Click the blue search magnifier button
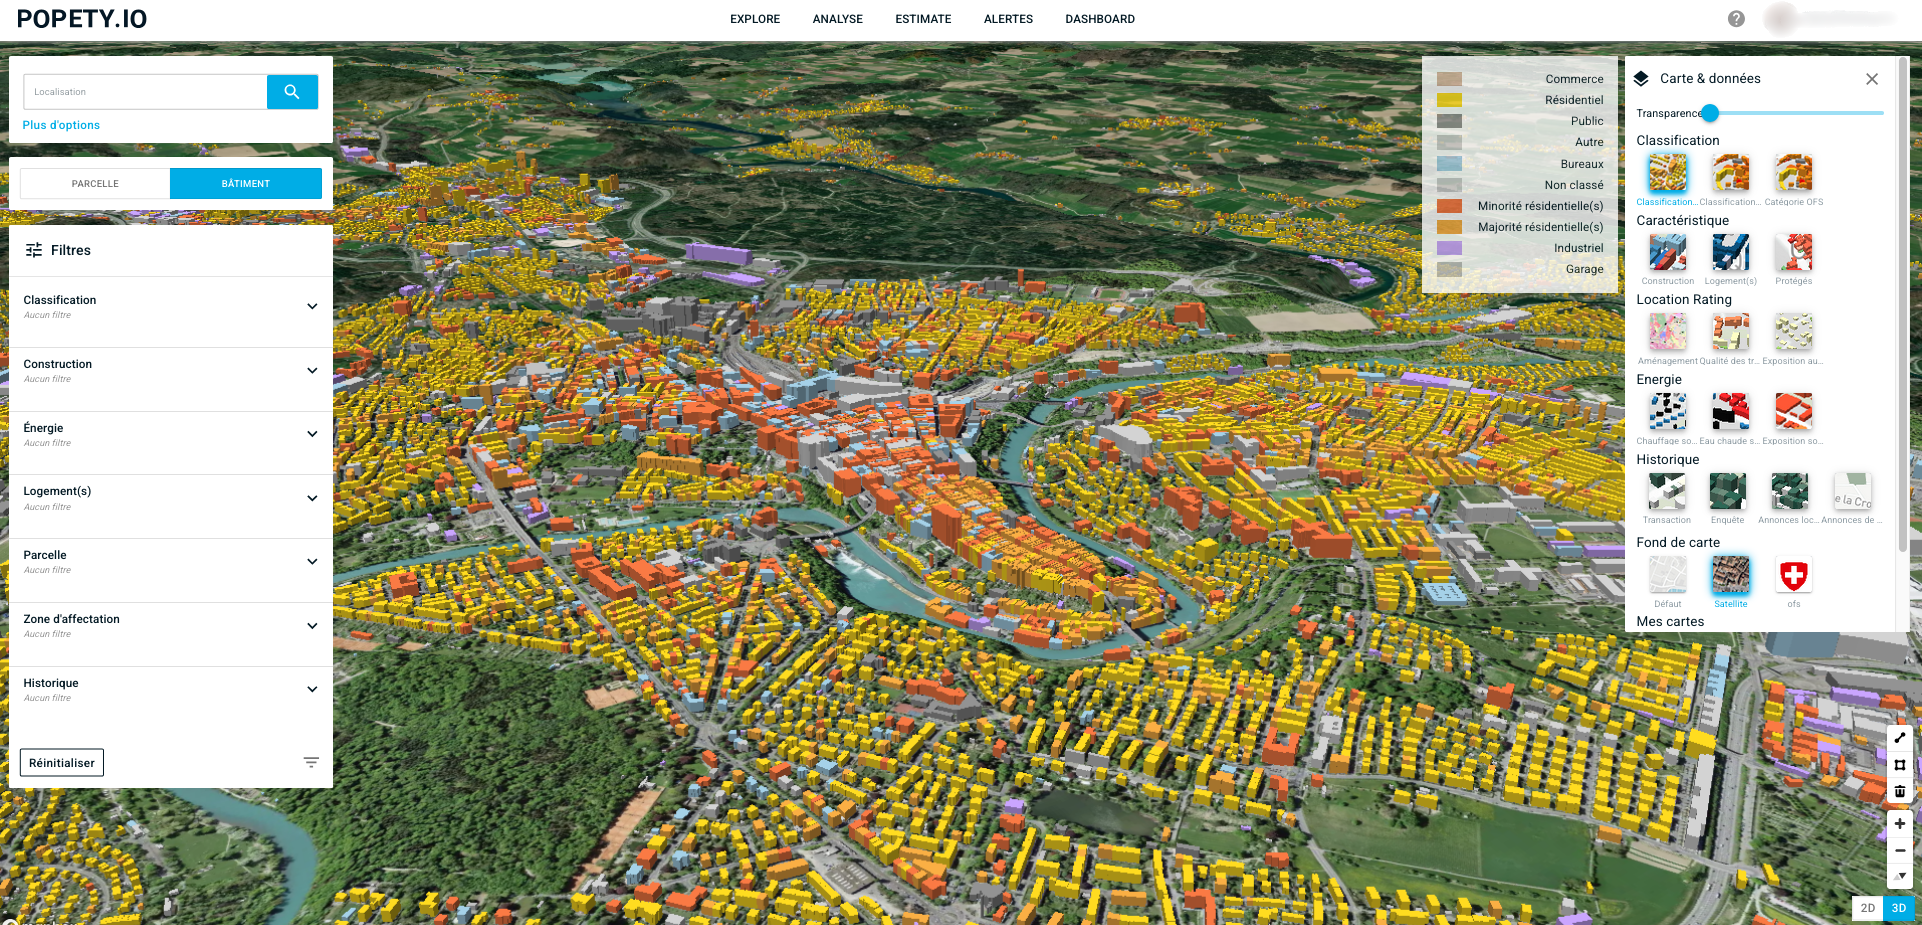1922x925 pixels. click(292, 92)
